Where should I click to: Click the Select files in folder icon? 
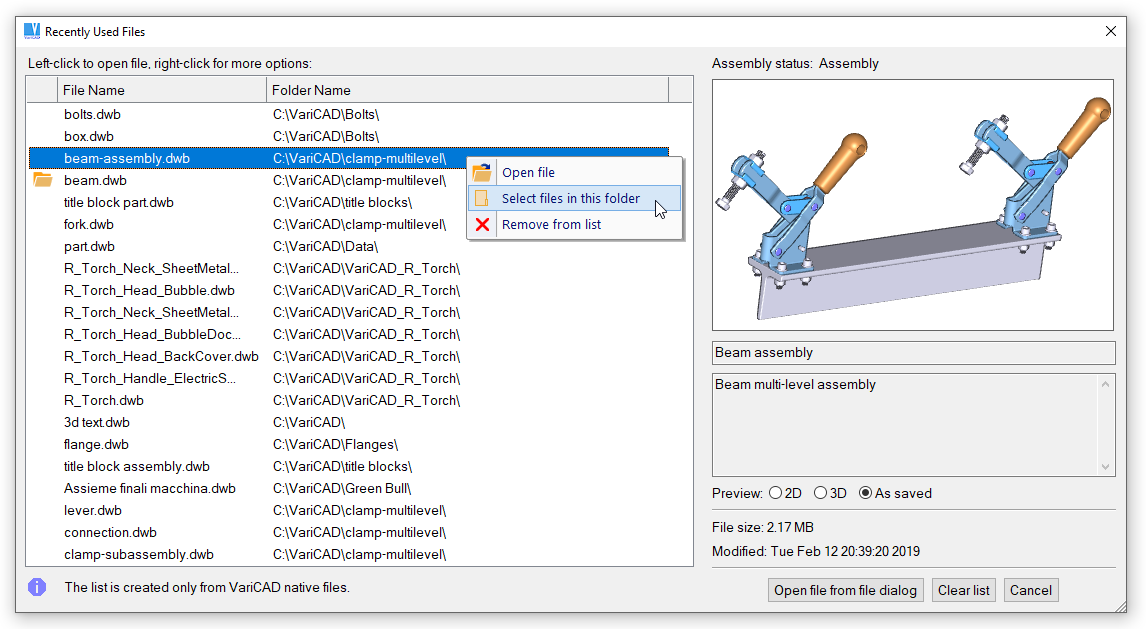(x=482, y=198)
